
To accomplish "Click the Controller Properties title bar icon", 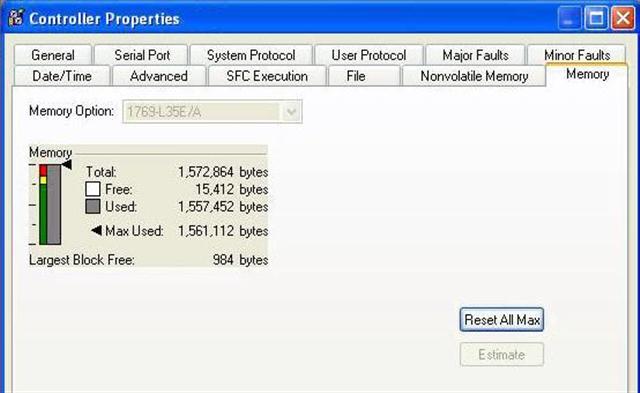I will tap(16, 18).
